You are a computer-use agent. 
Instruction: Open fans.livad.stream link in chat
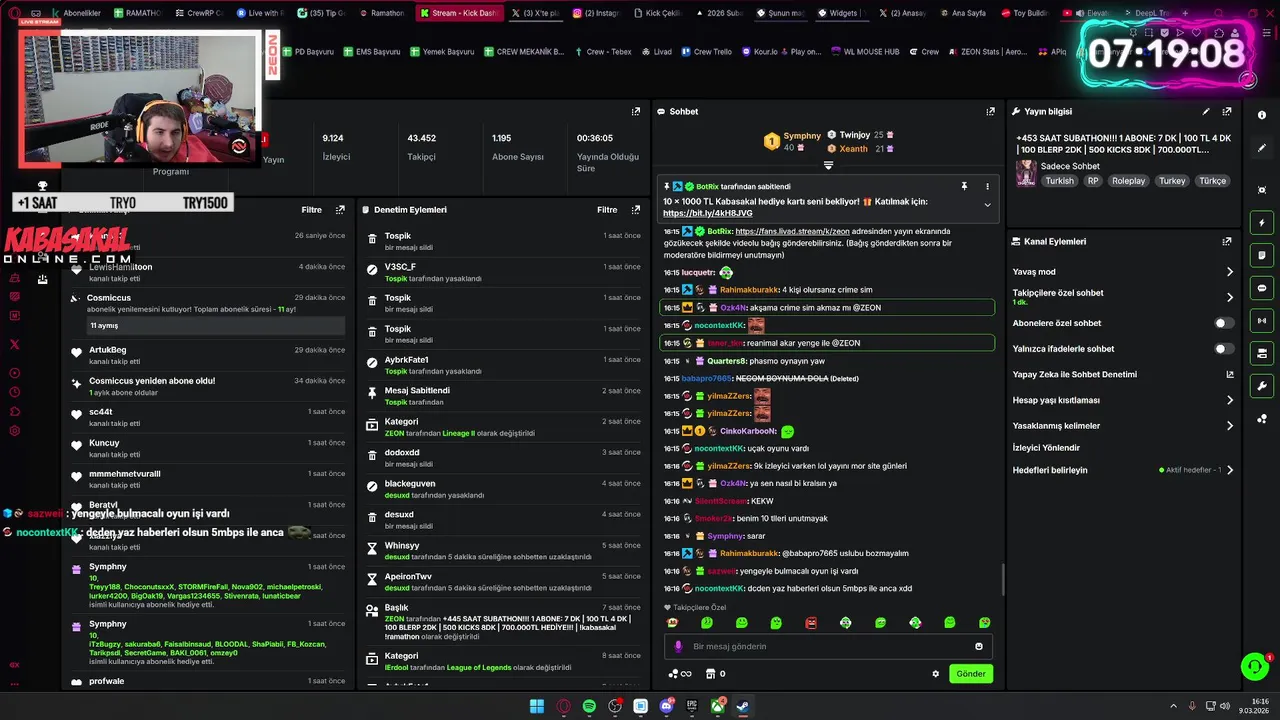coord(792,231)
